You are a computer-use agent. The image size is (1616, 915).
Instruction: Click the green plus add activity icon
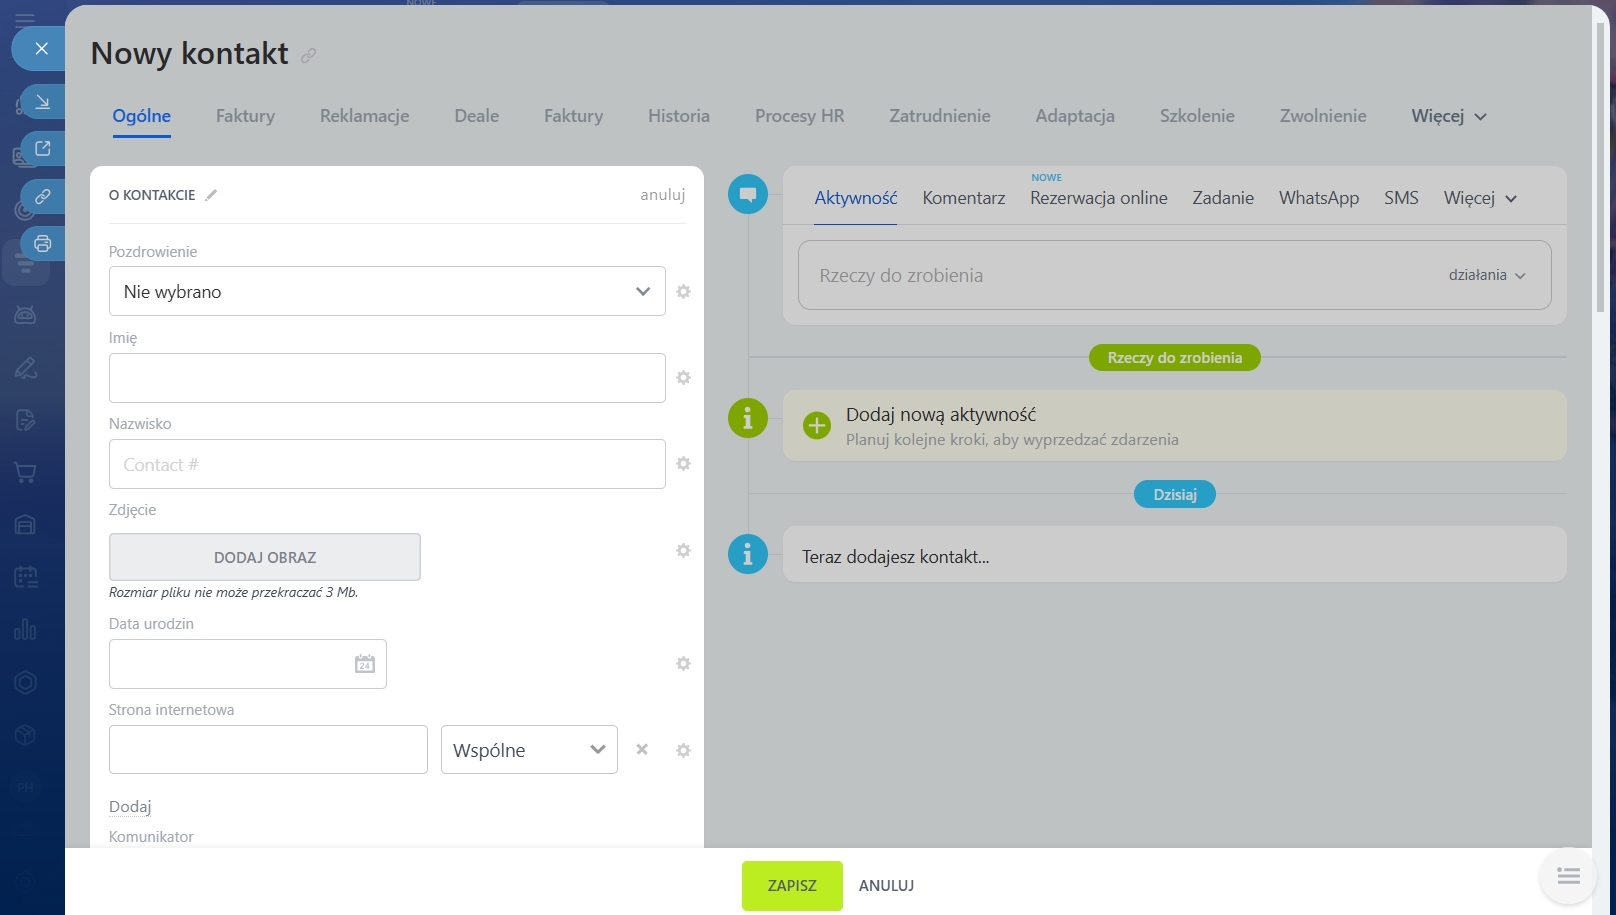click(816, 426)
